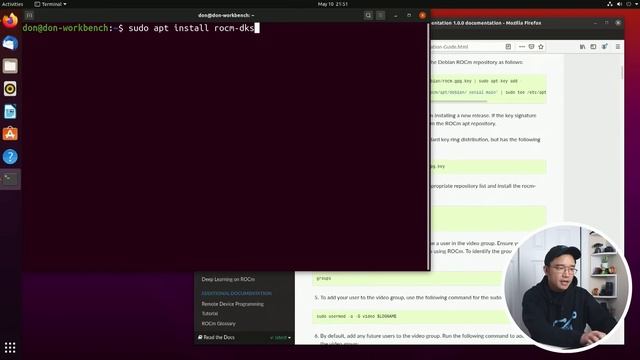
Task: Expand the system menu arrow
Action: [636, 4]
